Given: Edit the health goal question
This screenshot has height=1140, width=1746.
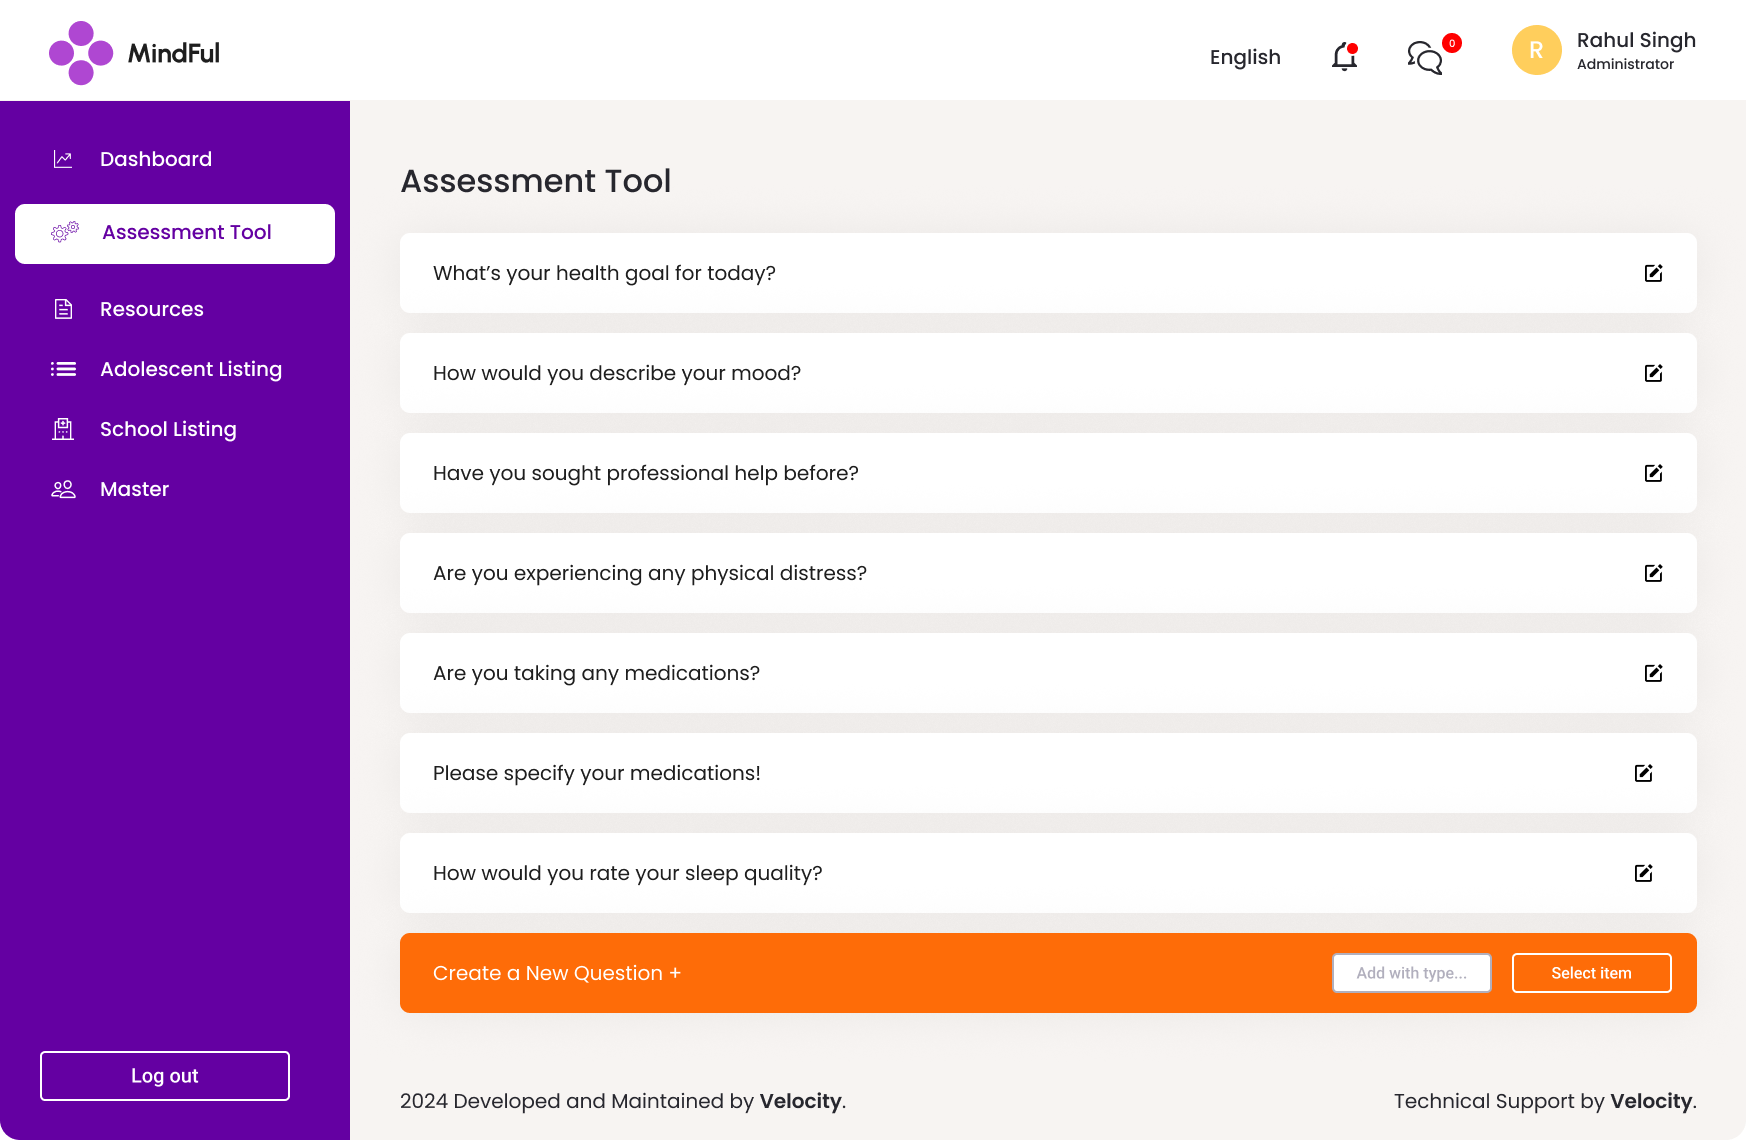Looking at the screenshot, I should [1654, 273].
